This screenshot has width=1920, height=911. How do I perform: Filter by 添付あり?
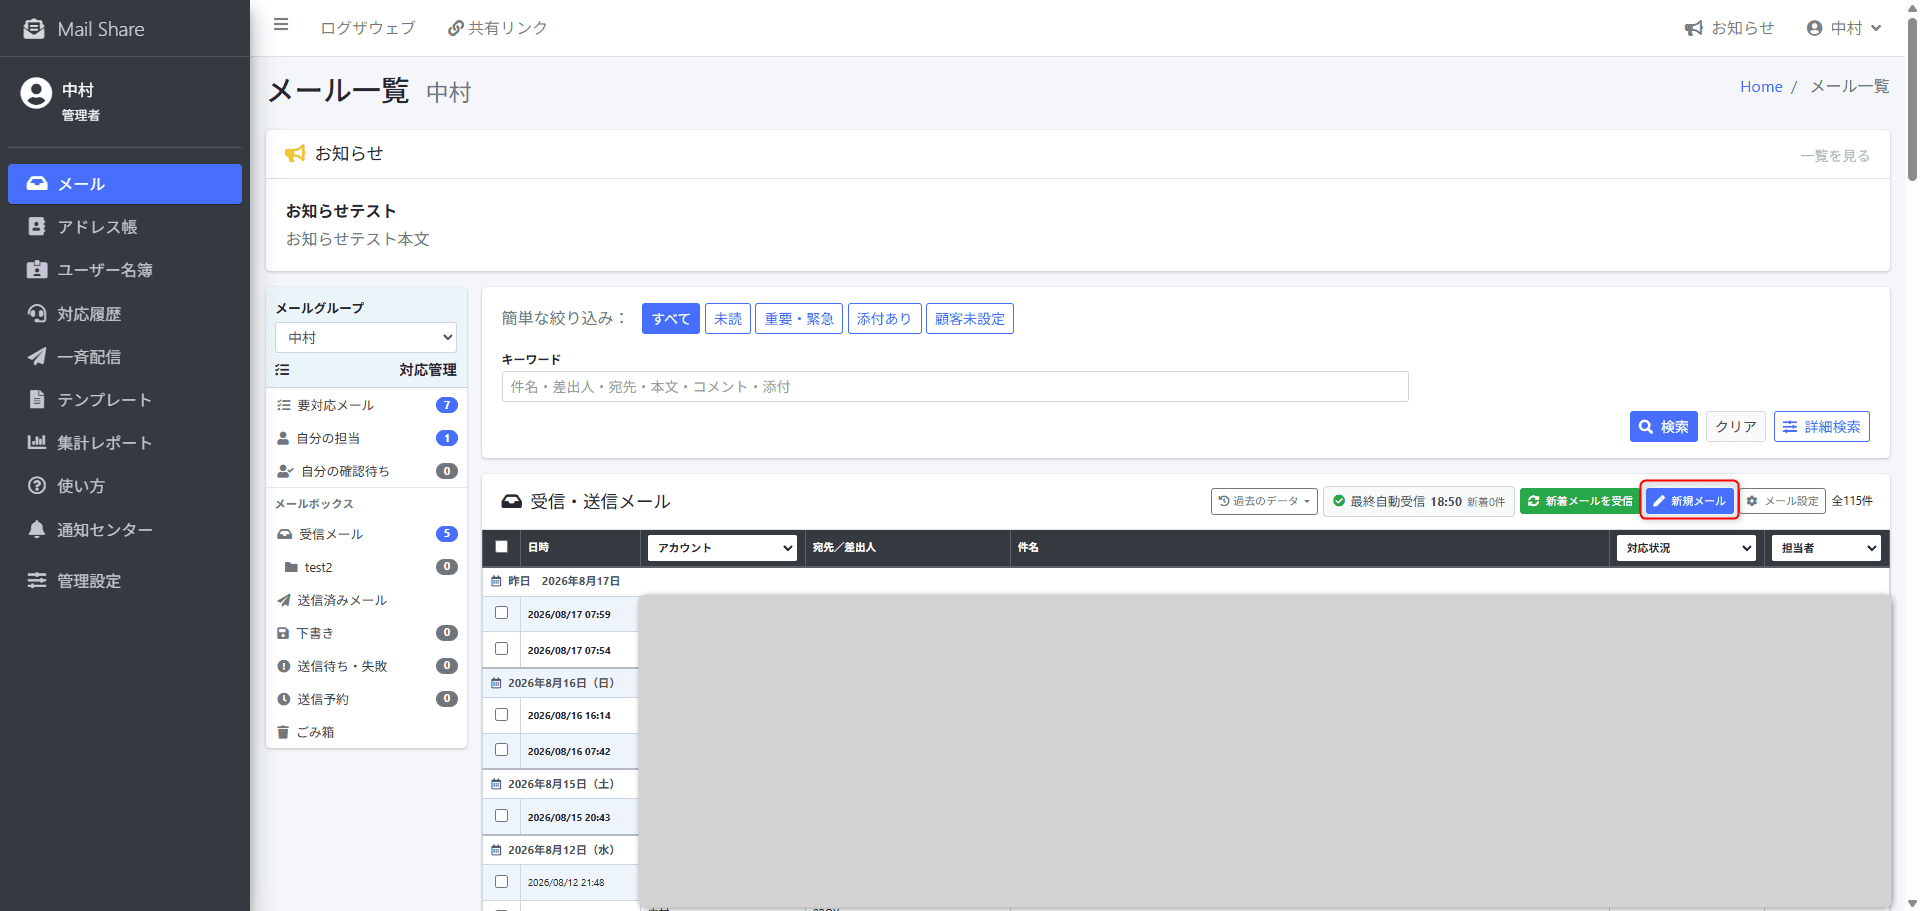click(884, 319)
